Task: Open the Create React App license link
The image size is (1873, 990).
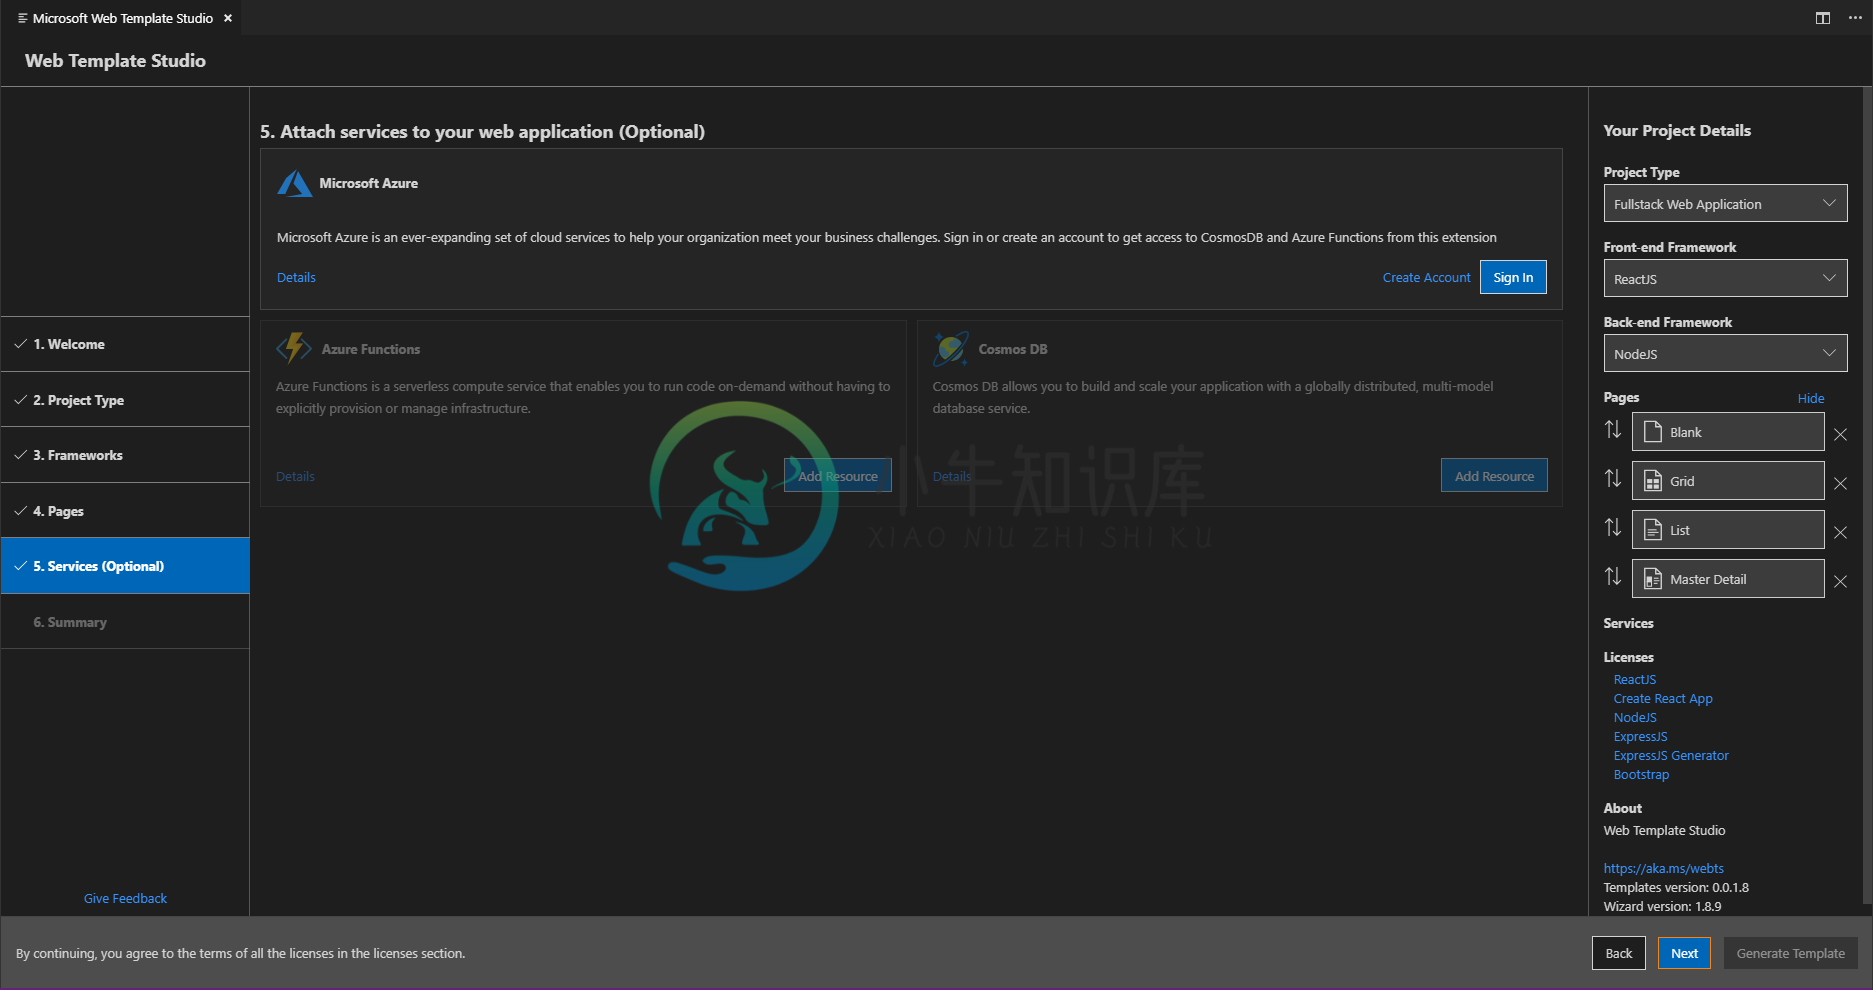Action: pyautogui.click(x=1663, y=698)
